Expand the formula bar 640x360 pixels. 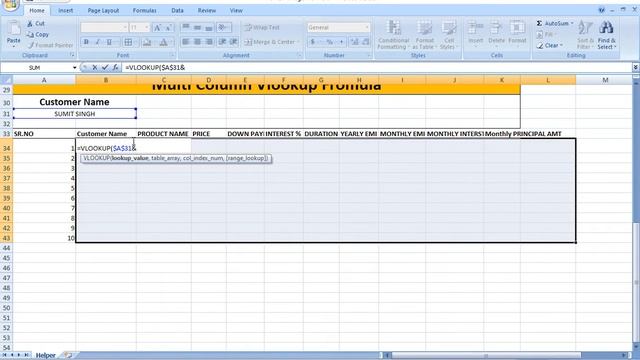[636, 67]
